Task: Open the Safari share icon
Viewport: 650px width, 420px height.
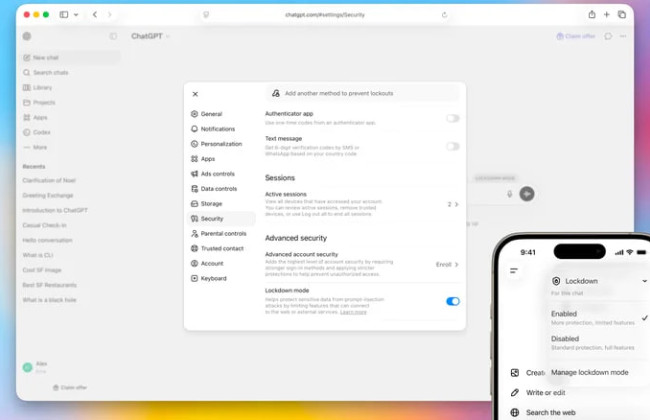Action: pyautogui.click(x=592, y=15)
